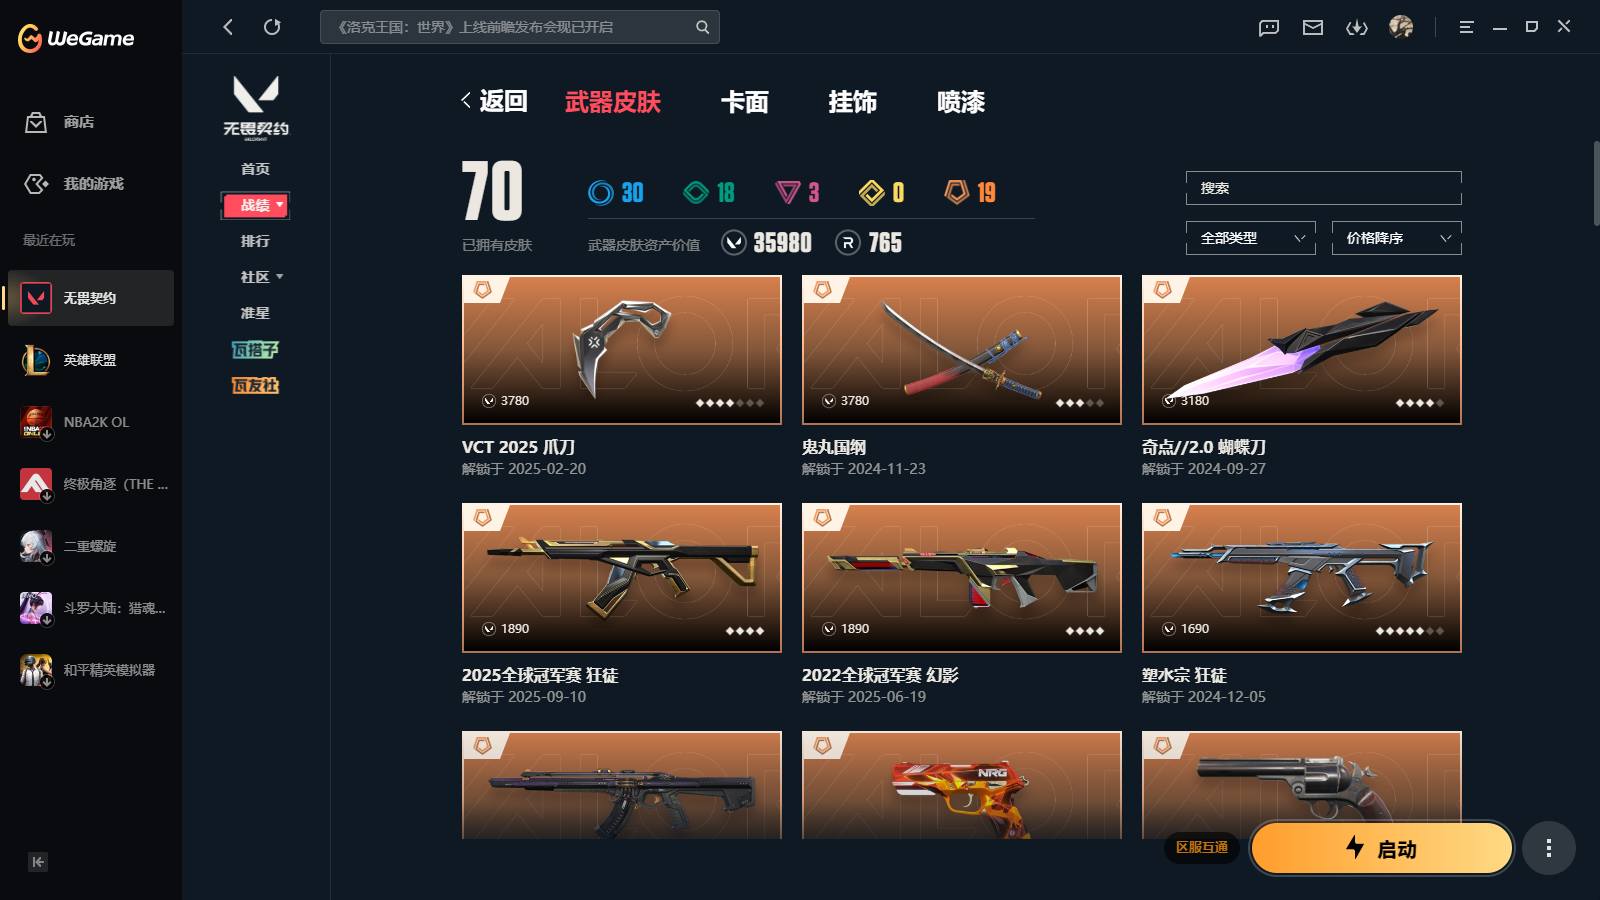The height and width of the screenshot is (900, 1600).
Task: Expand the 全部类型 type dropdown
Action: point(1251,238)
